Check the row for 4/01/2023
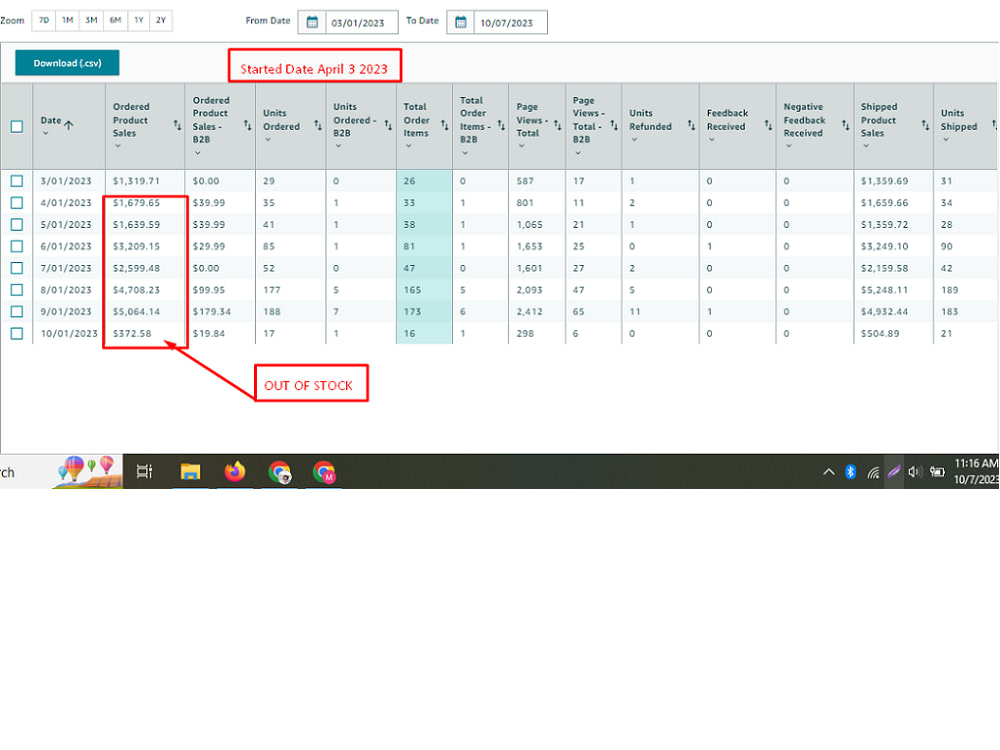1000x750 pixels. (x=17, y=203)
